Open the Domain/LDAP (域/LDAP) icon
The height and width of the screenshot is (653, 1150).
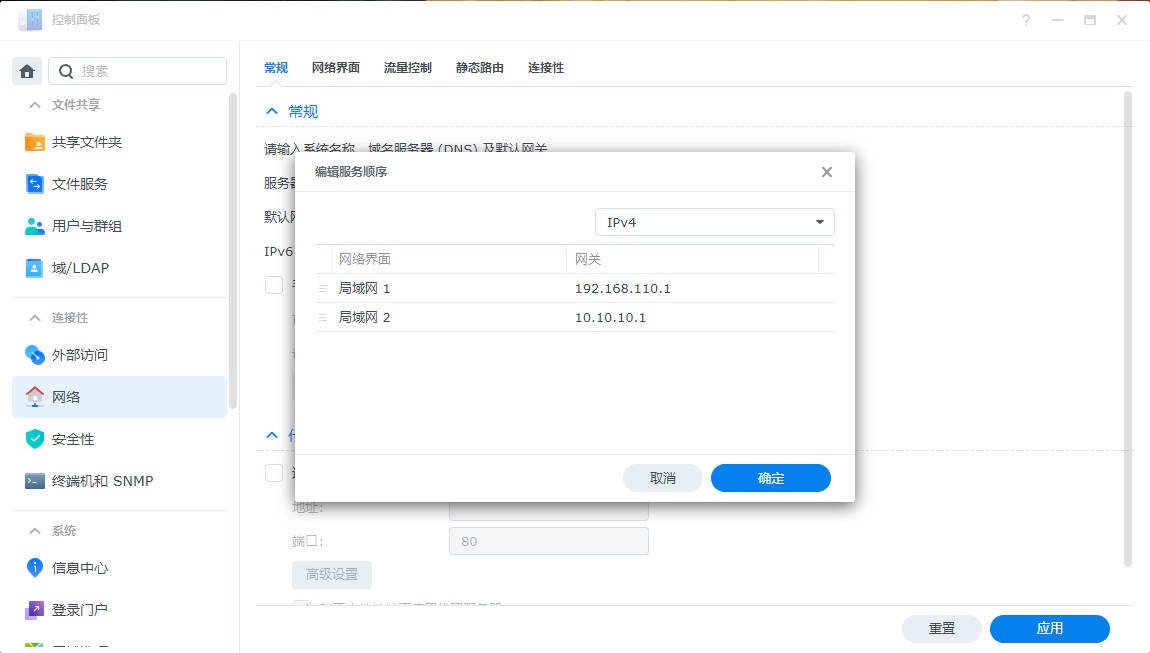35,268
